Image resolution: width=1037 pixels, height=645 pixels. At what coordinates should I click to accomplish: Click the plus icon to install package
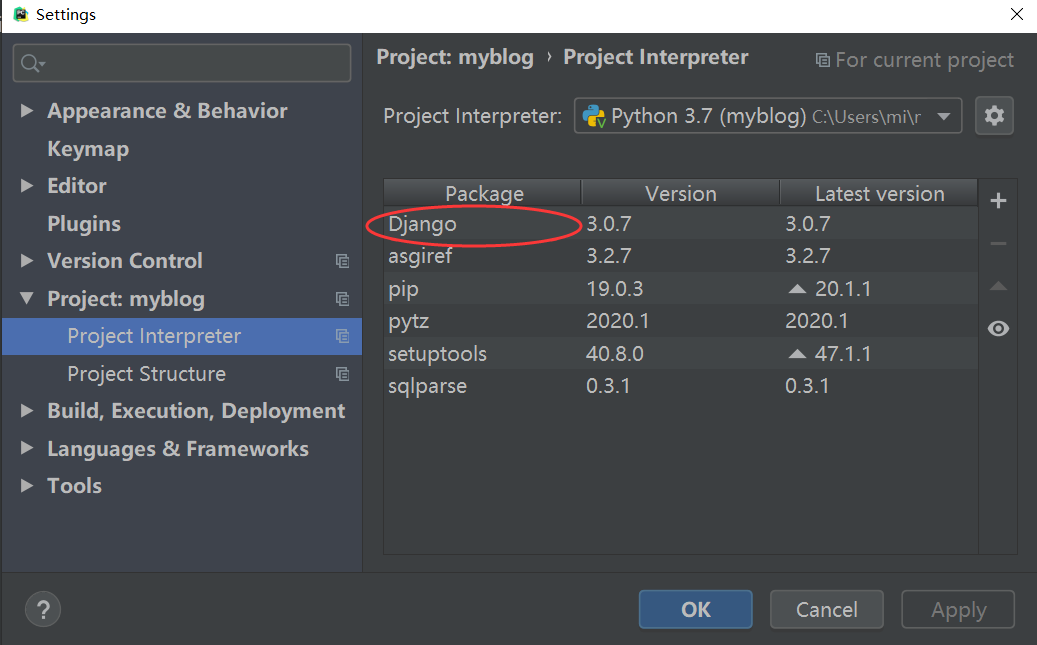pos(997,201)
